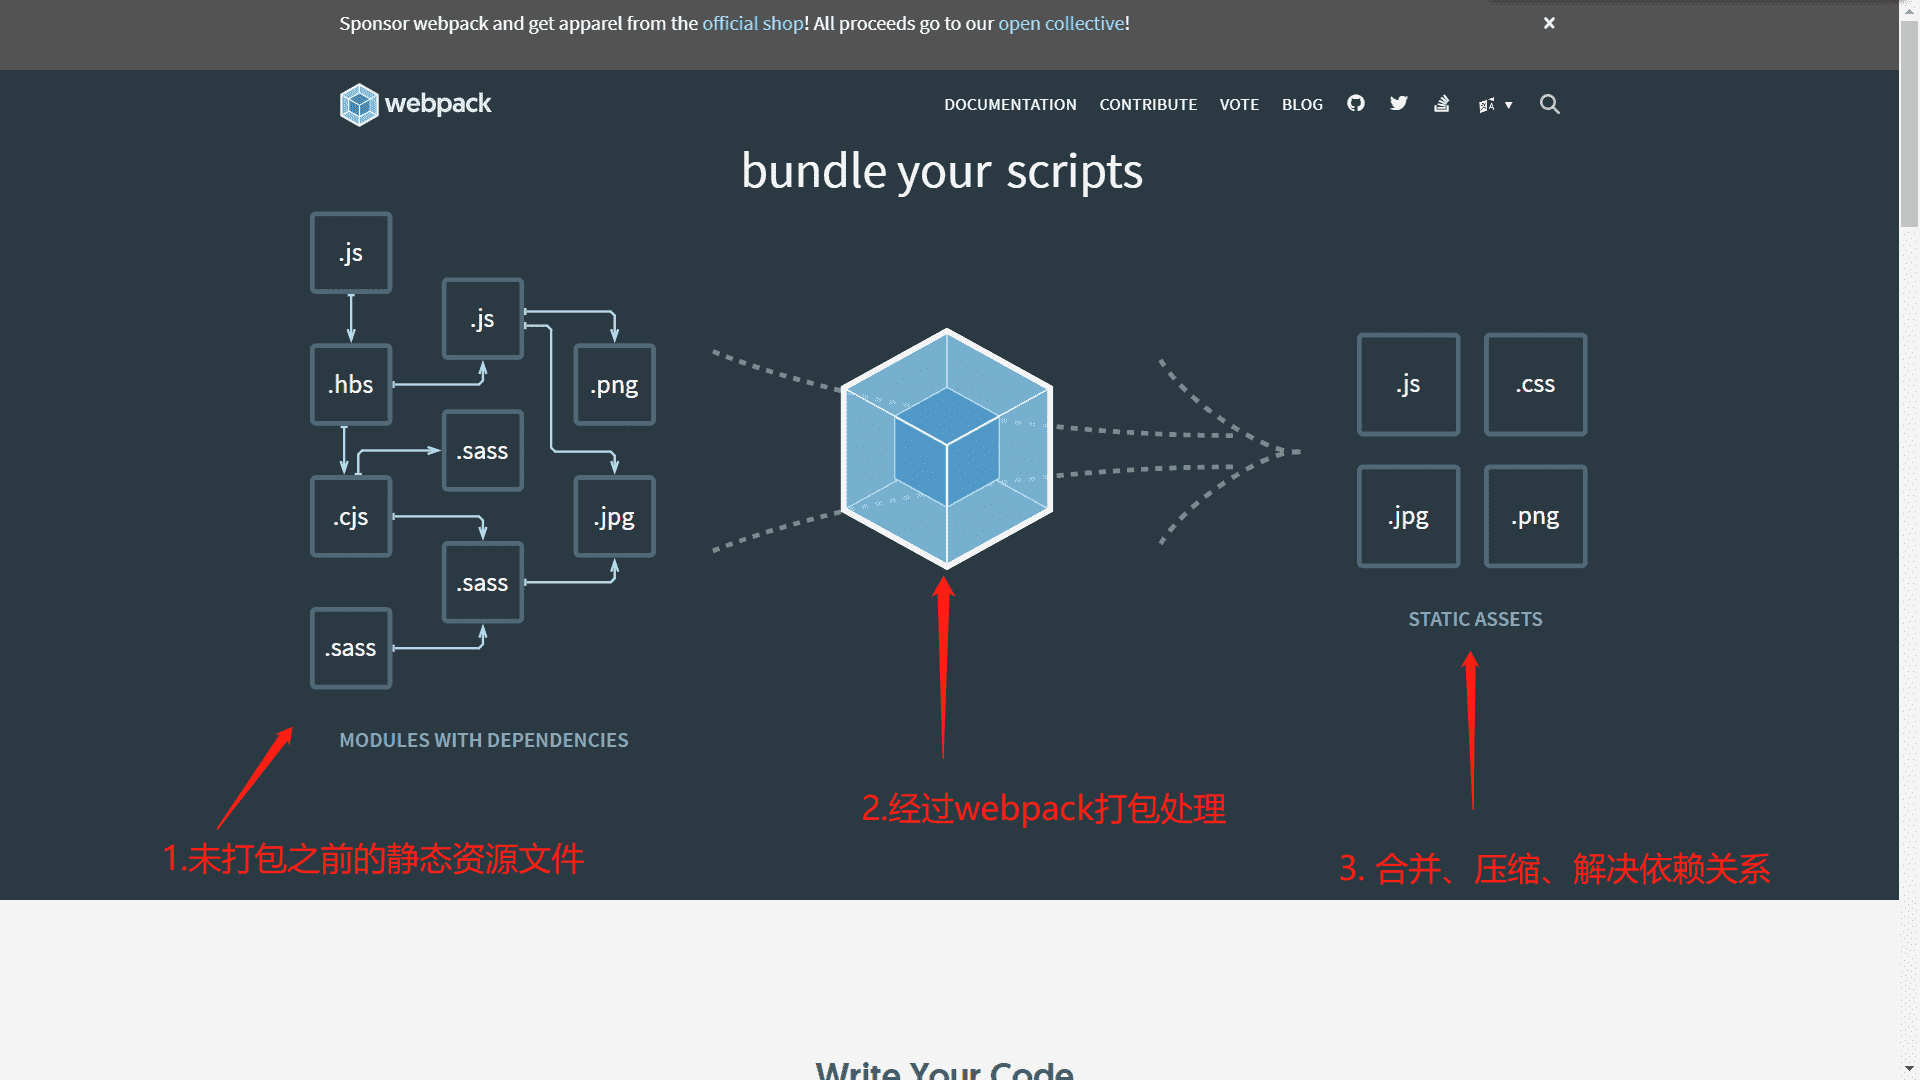Open the VOTE menu item
The width and height of the screenshot is (1920, 1080).
click(1239, 104)
